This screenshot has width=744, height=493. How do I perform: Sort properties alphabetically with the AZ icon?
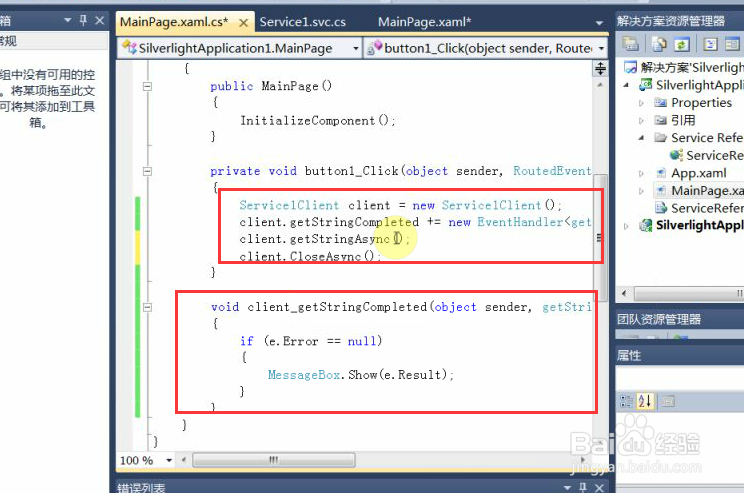pyautogui.click(x=645, y=401)
